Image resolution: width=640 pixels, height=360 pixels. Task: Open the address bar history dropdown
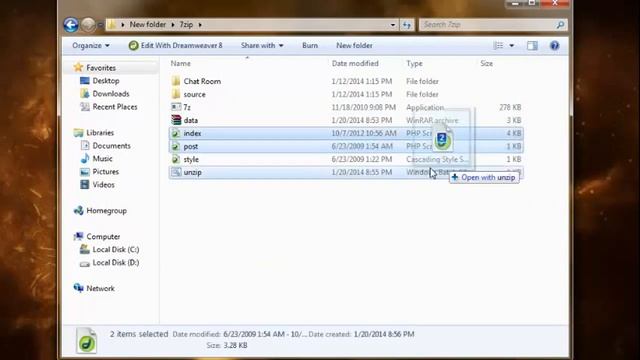[x=393, y=24]
